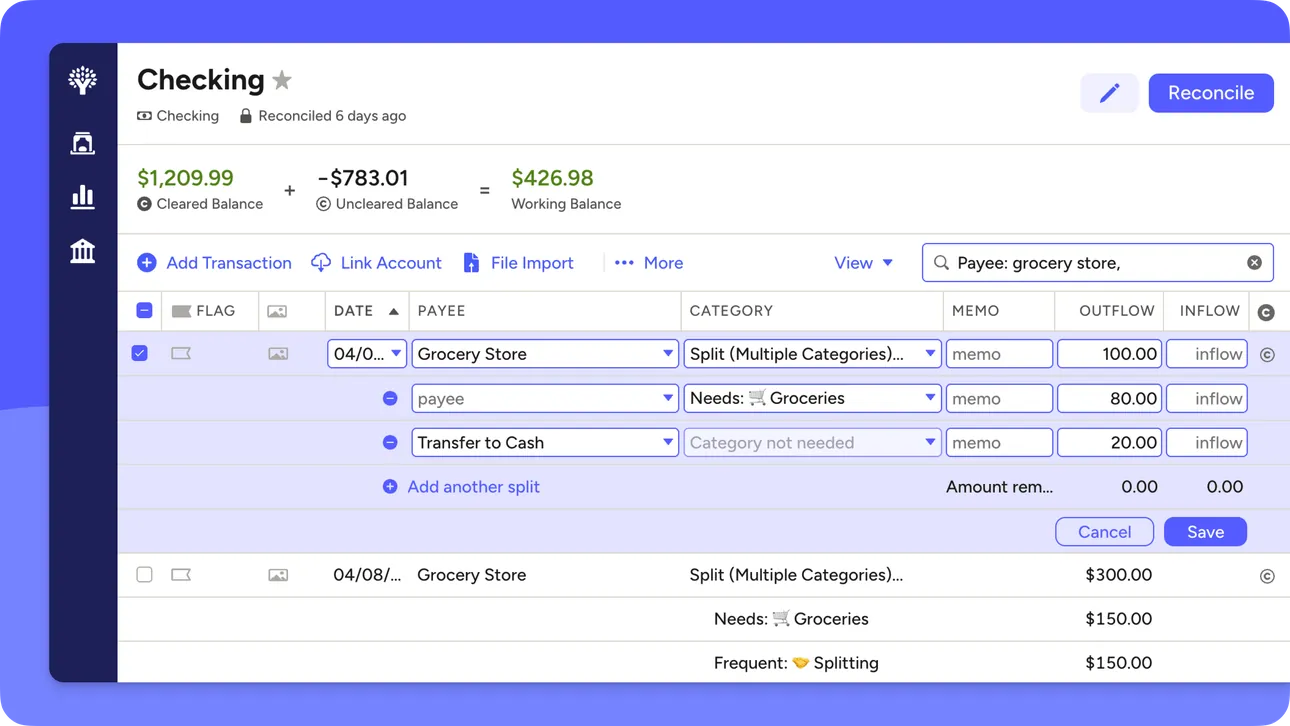
Task: Toggle cleared status of $100.00 transaction
Action: pyautogui.click(x=1267, y=354)
